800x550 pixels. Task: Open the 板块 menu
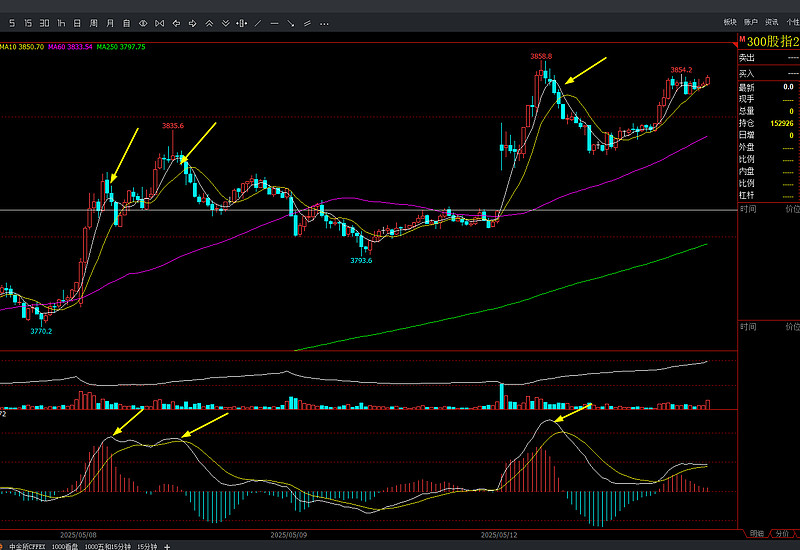tap(729, 22)
